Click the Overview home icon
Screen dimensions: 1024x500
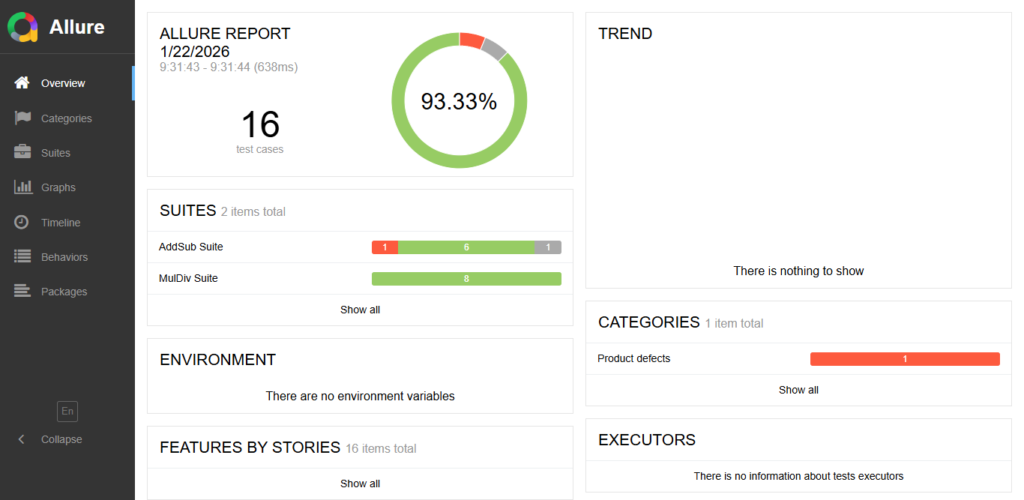pyautogui.click(x=22, y=83)
